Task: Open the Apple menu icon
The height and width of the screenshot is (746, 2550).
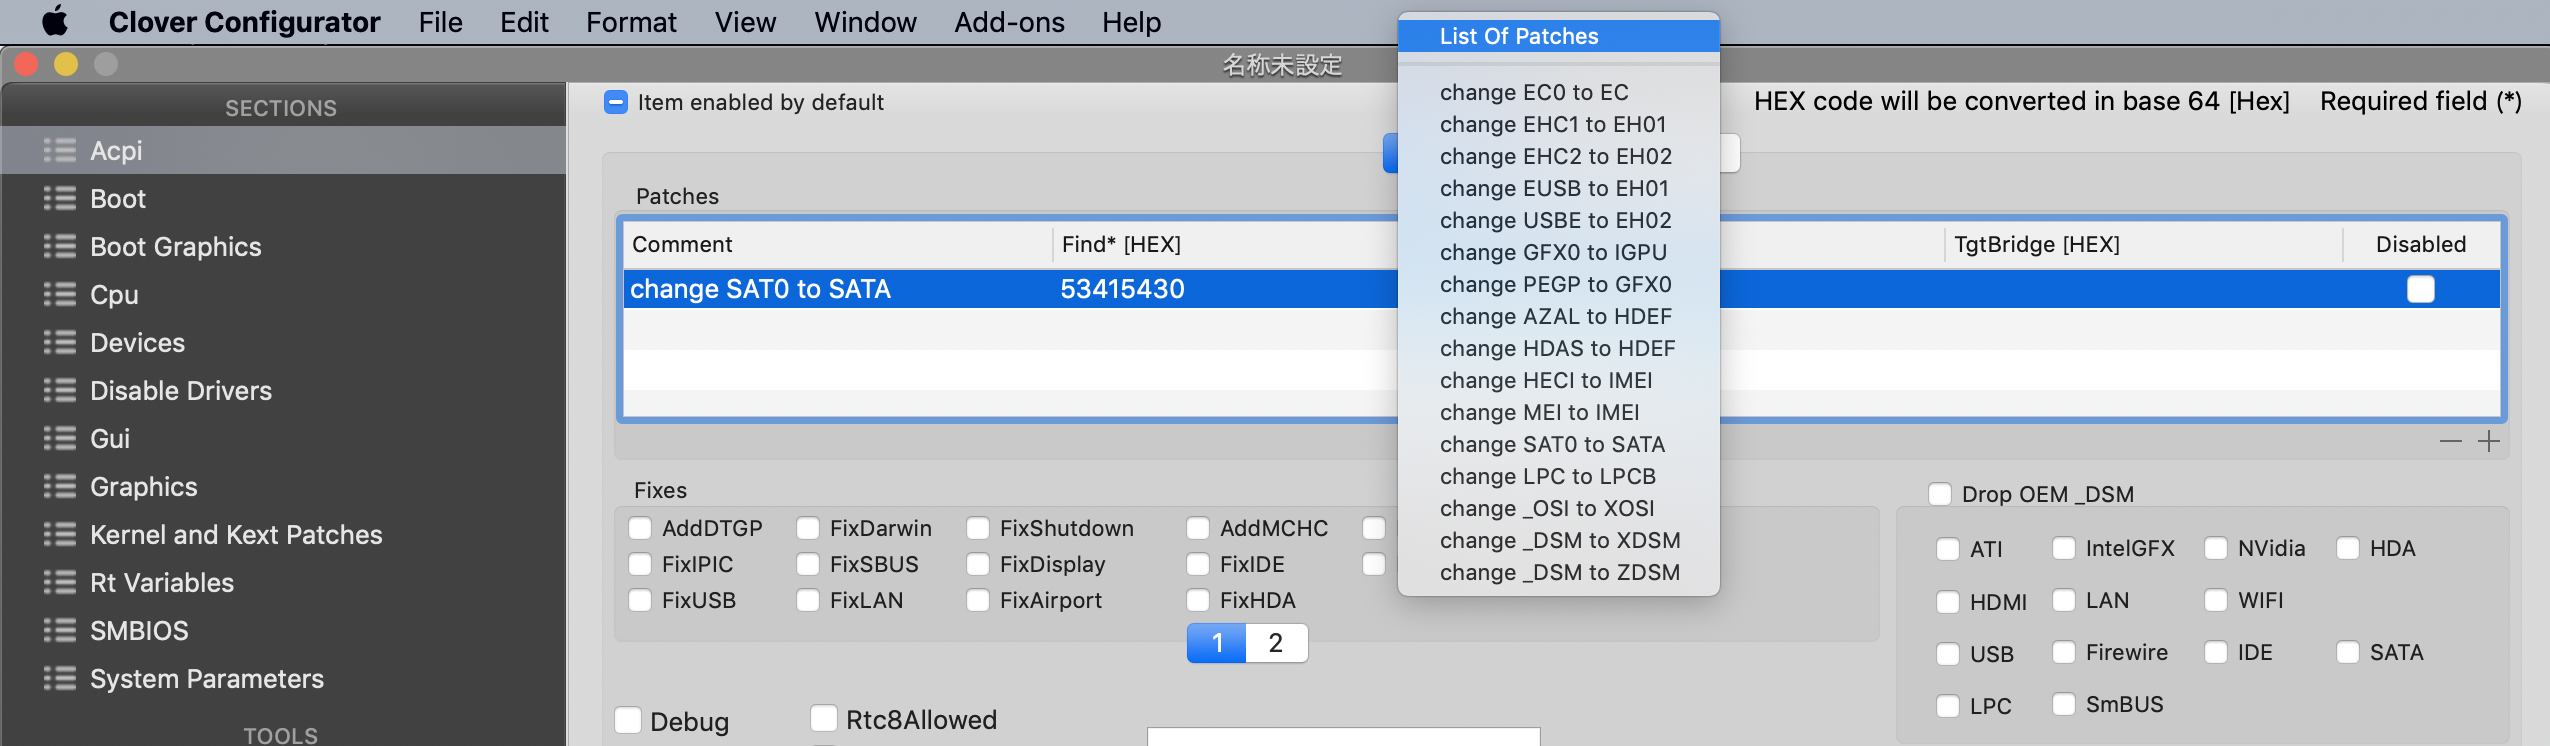Action: click(x=56, y=21)
